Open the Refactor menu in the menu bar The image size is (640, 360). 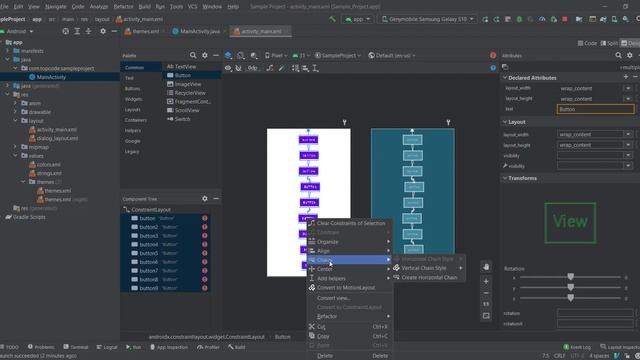[x=123, y=7]
